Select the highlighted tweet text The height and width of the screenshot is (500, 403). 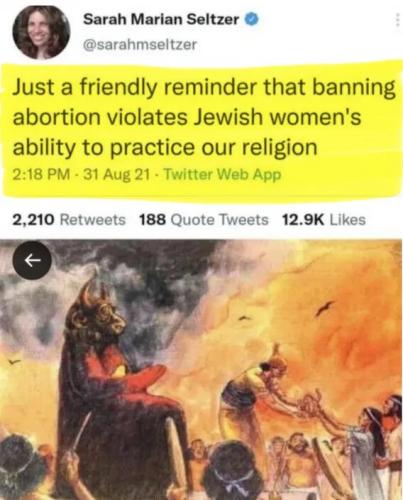click(203, 117)
